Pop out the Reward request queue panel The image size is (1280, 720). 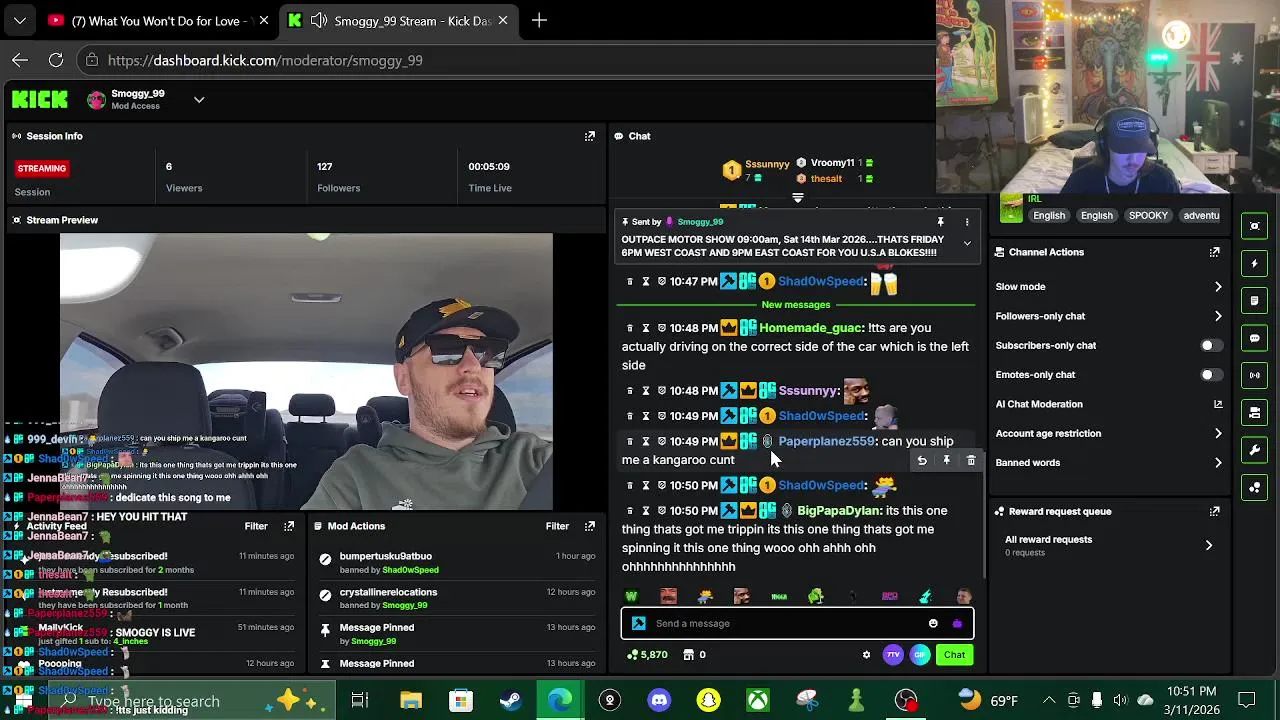[1215, 511]
